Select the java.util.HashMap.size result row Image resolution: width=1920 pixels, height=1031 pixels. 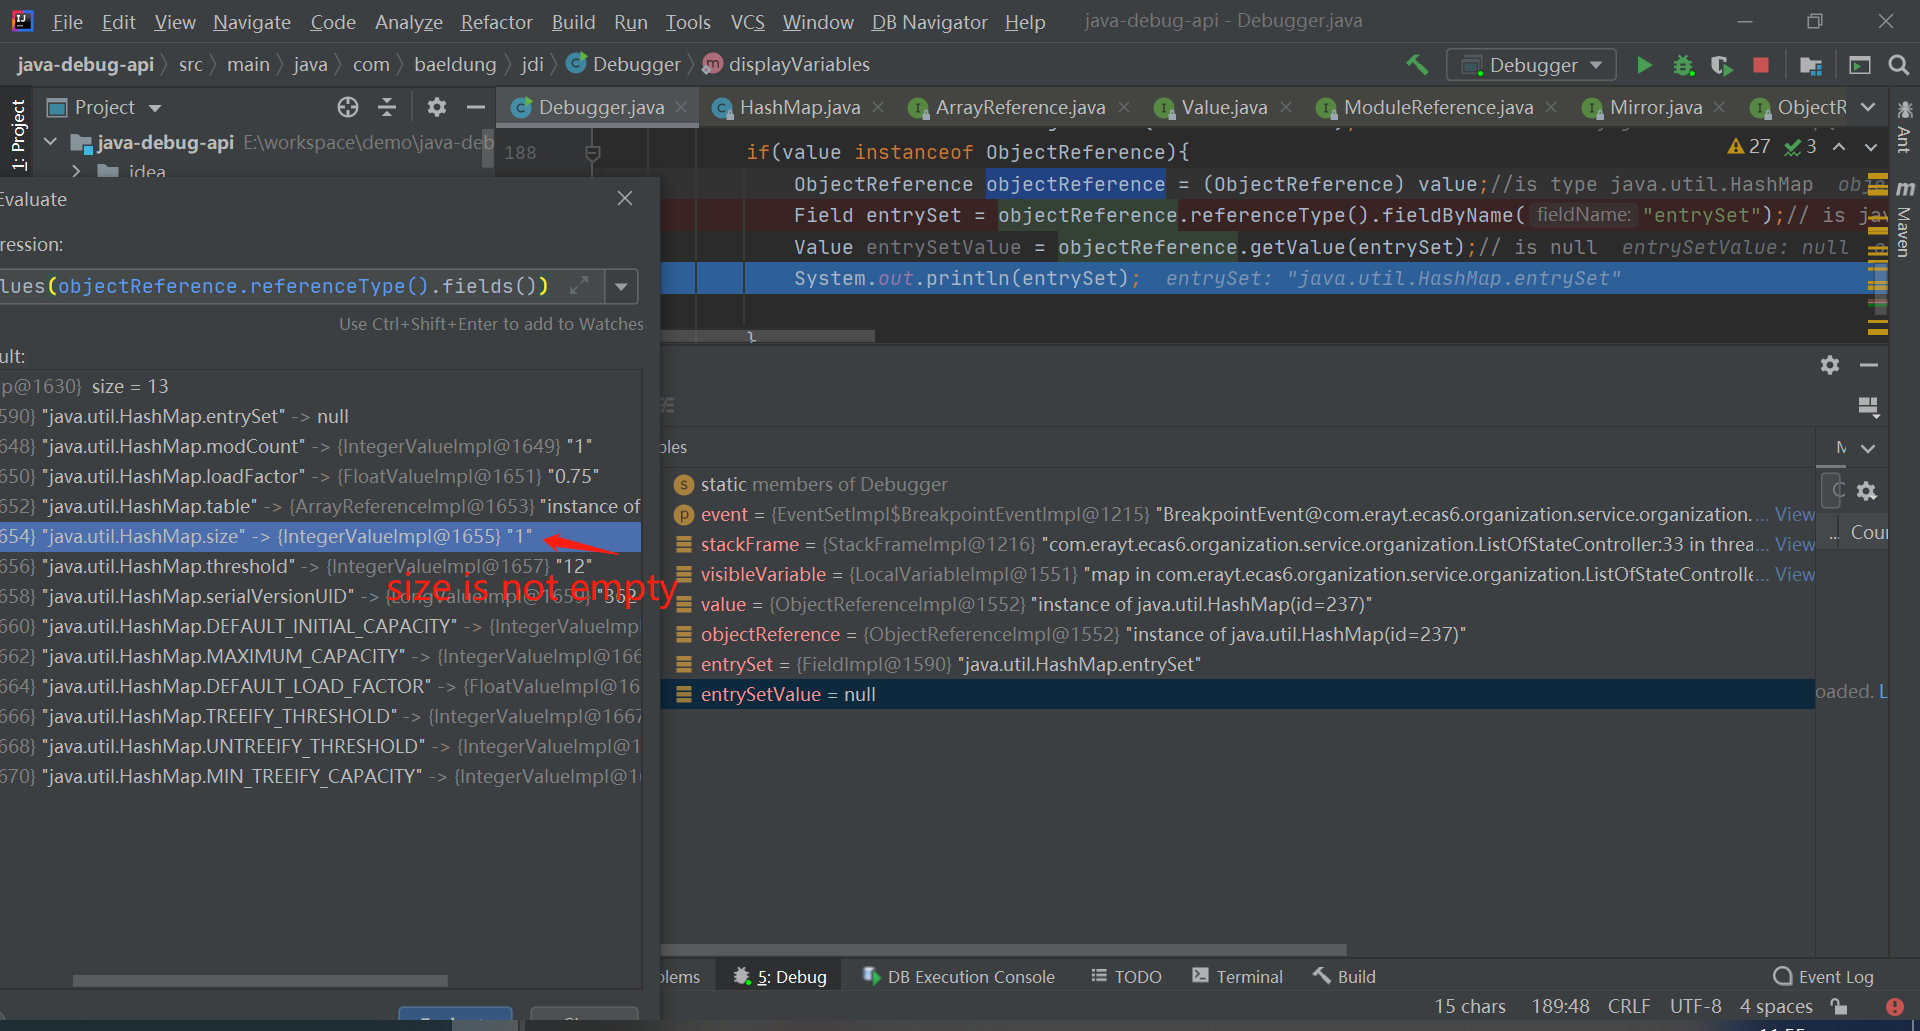click(320, 536)
